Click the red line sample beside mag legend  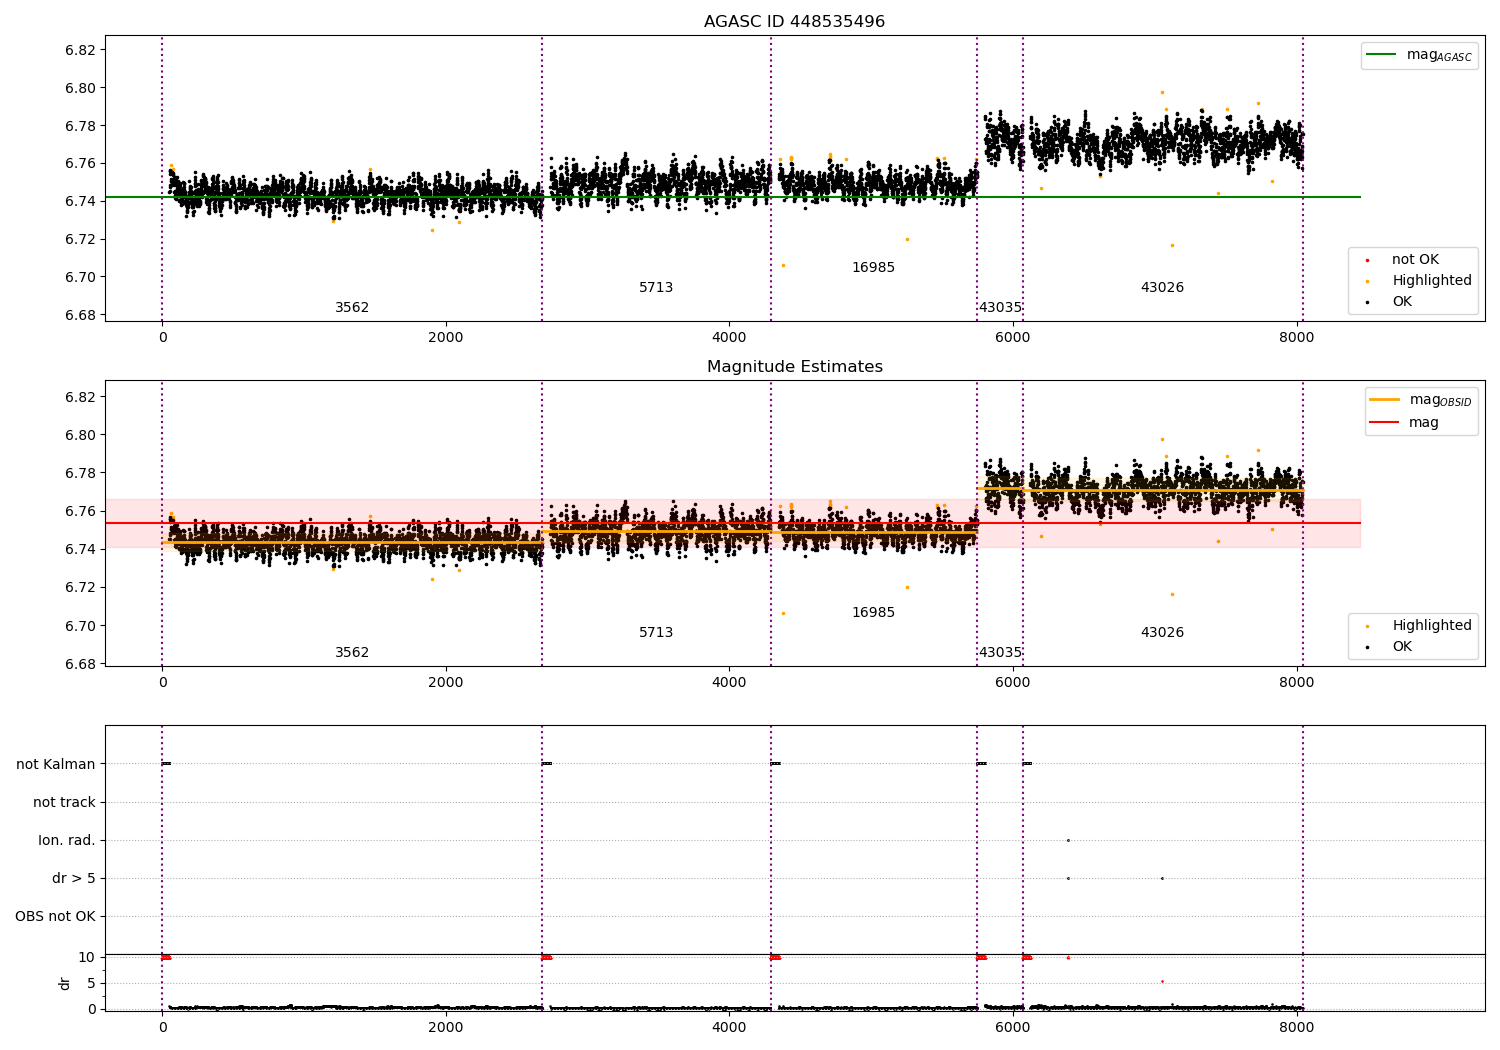[1384, 423]
